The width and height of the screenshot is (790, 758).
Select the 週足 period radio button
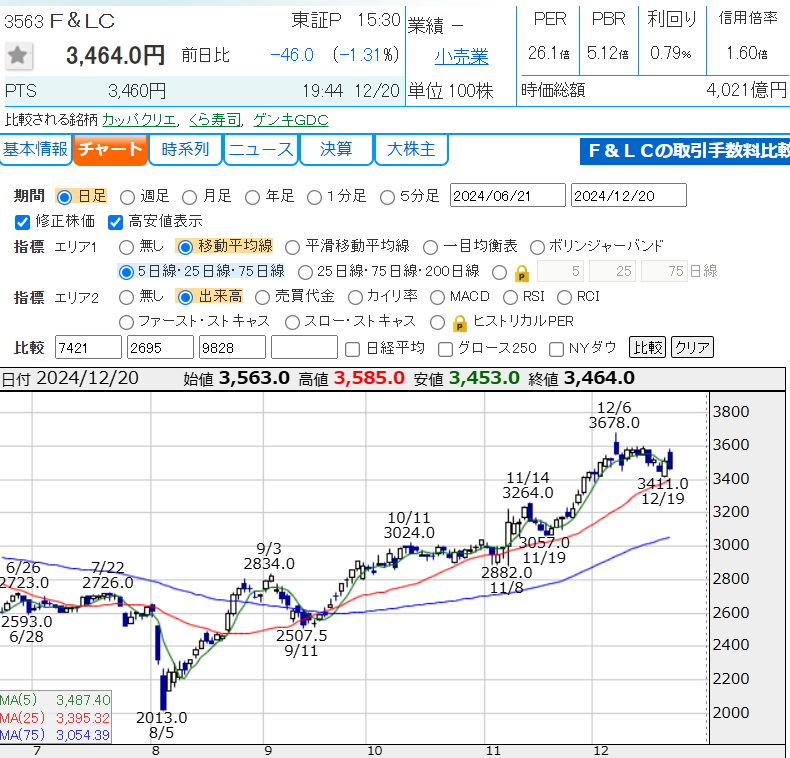coord(127,196)
